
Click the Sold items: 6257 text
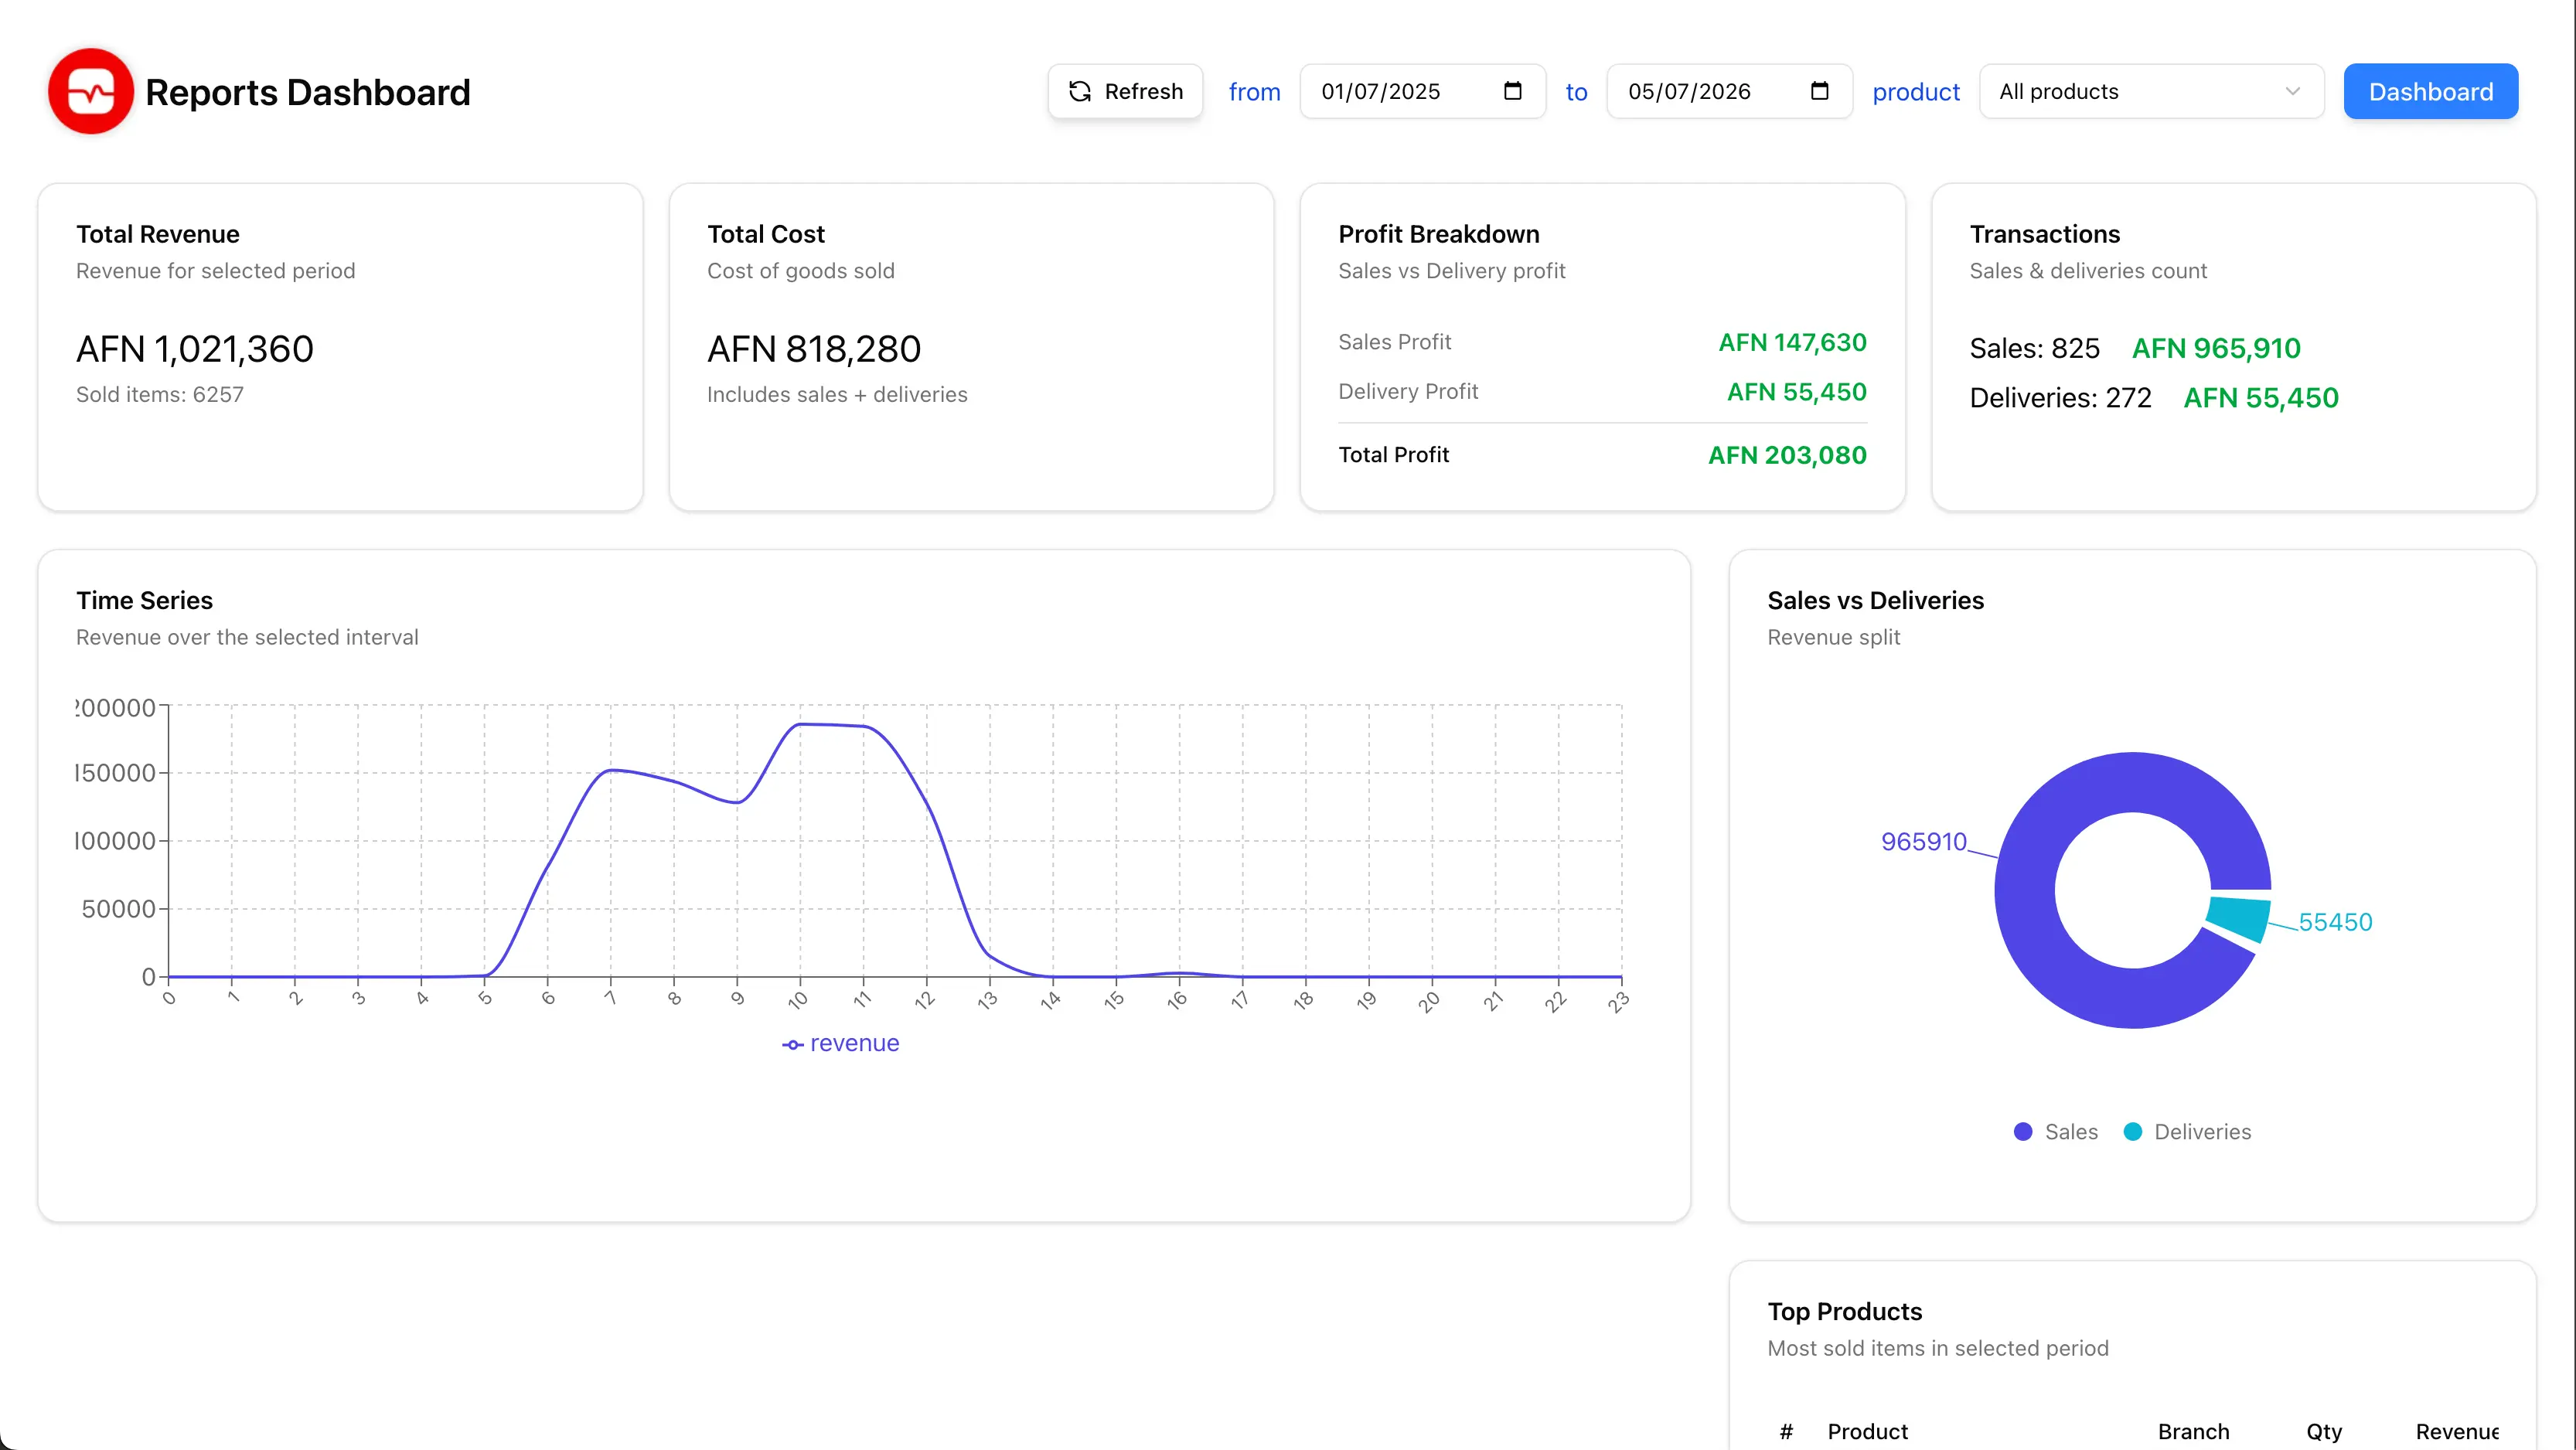pos(160,394)
